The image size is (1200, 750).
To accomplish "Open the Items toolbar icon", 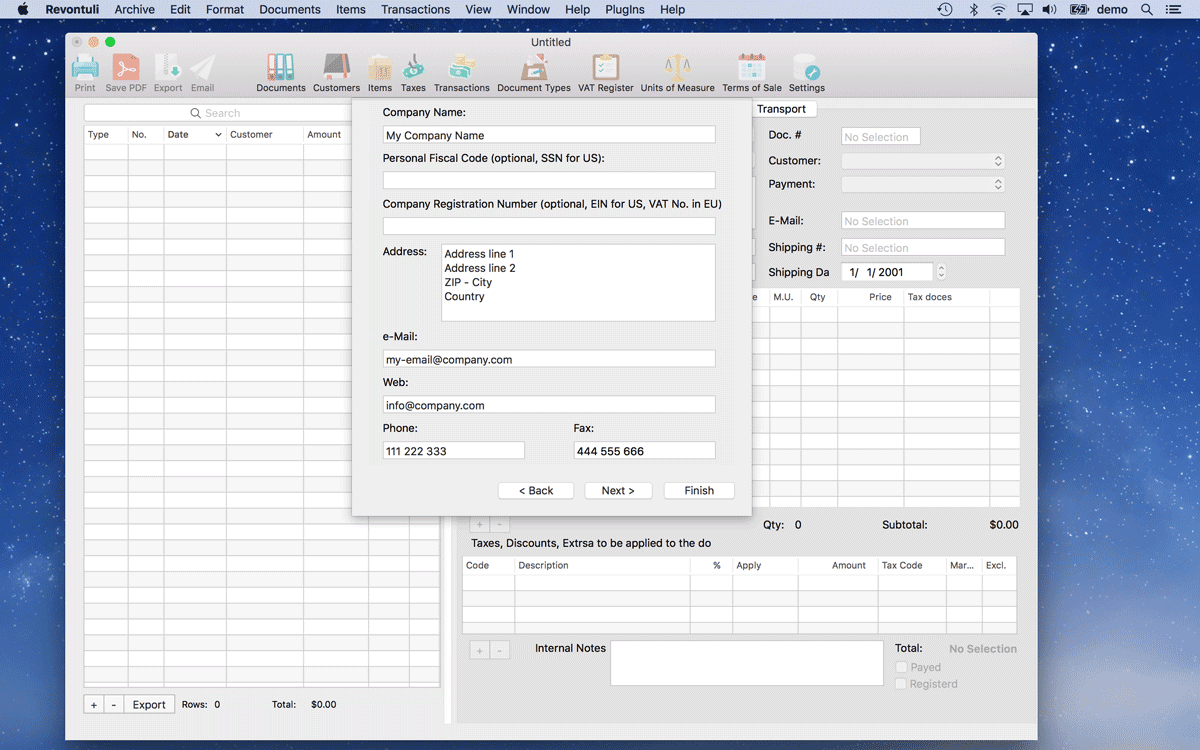I will coord(380,67).
